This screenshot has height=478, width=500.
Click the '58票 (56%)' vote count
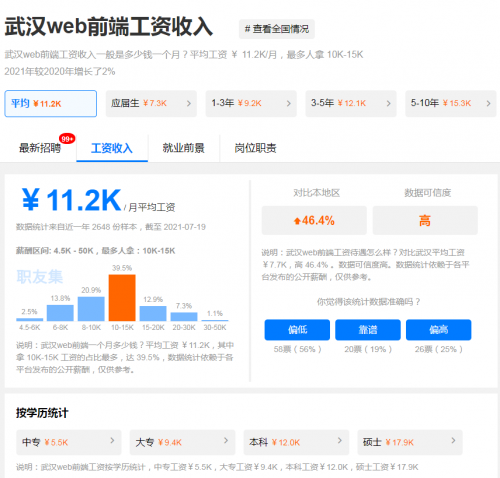tap(297, 349)
